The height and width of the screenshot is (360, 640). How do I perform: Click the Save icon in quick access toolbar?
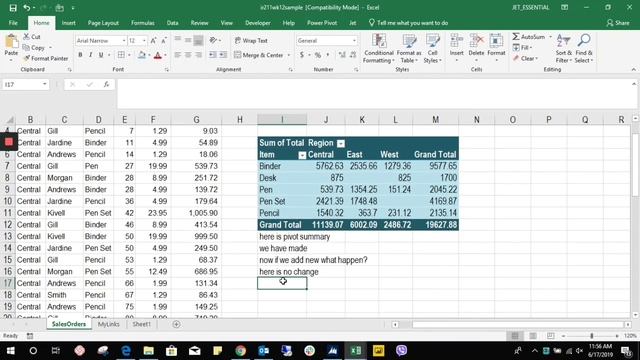click(13, 8)
